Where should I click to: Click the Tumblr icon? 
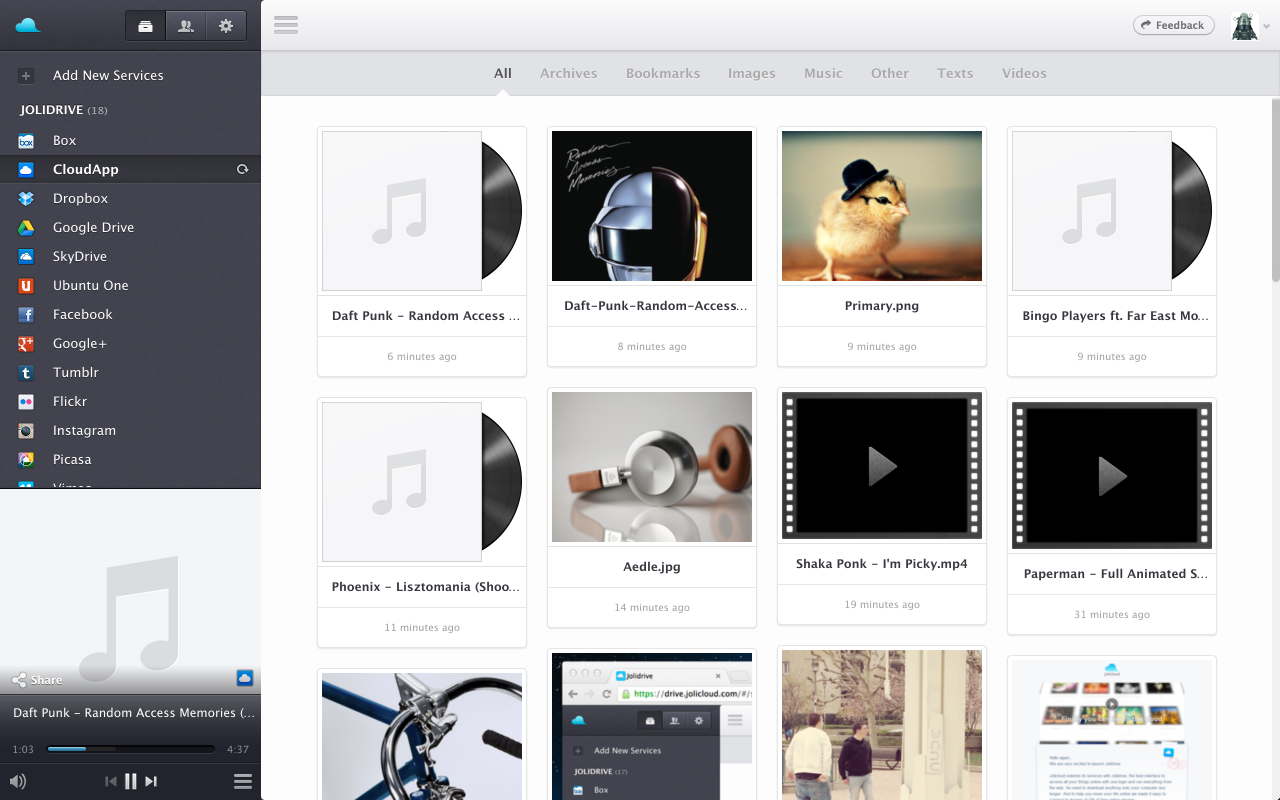coord(27,373)
